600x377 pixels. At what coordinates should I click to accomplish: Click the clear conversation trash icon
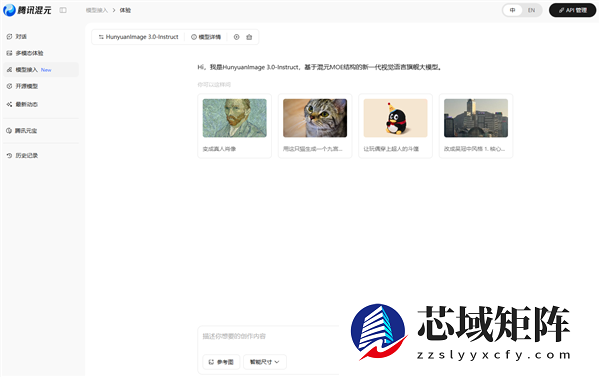coord(249,37)
